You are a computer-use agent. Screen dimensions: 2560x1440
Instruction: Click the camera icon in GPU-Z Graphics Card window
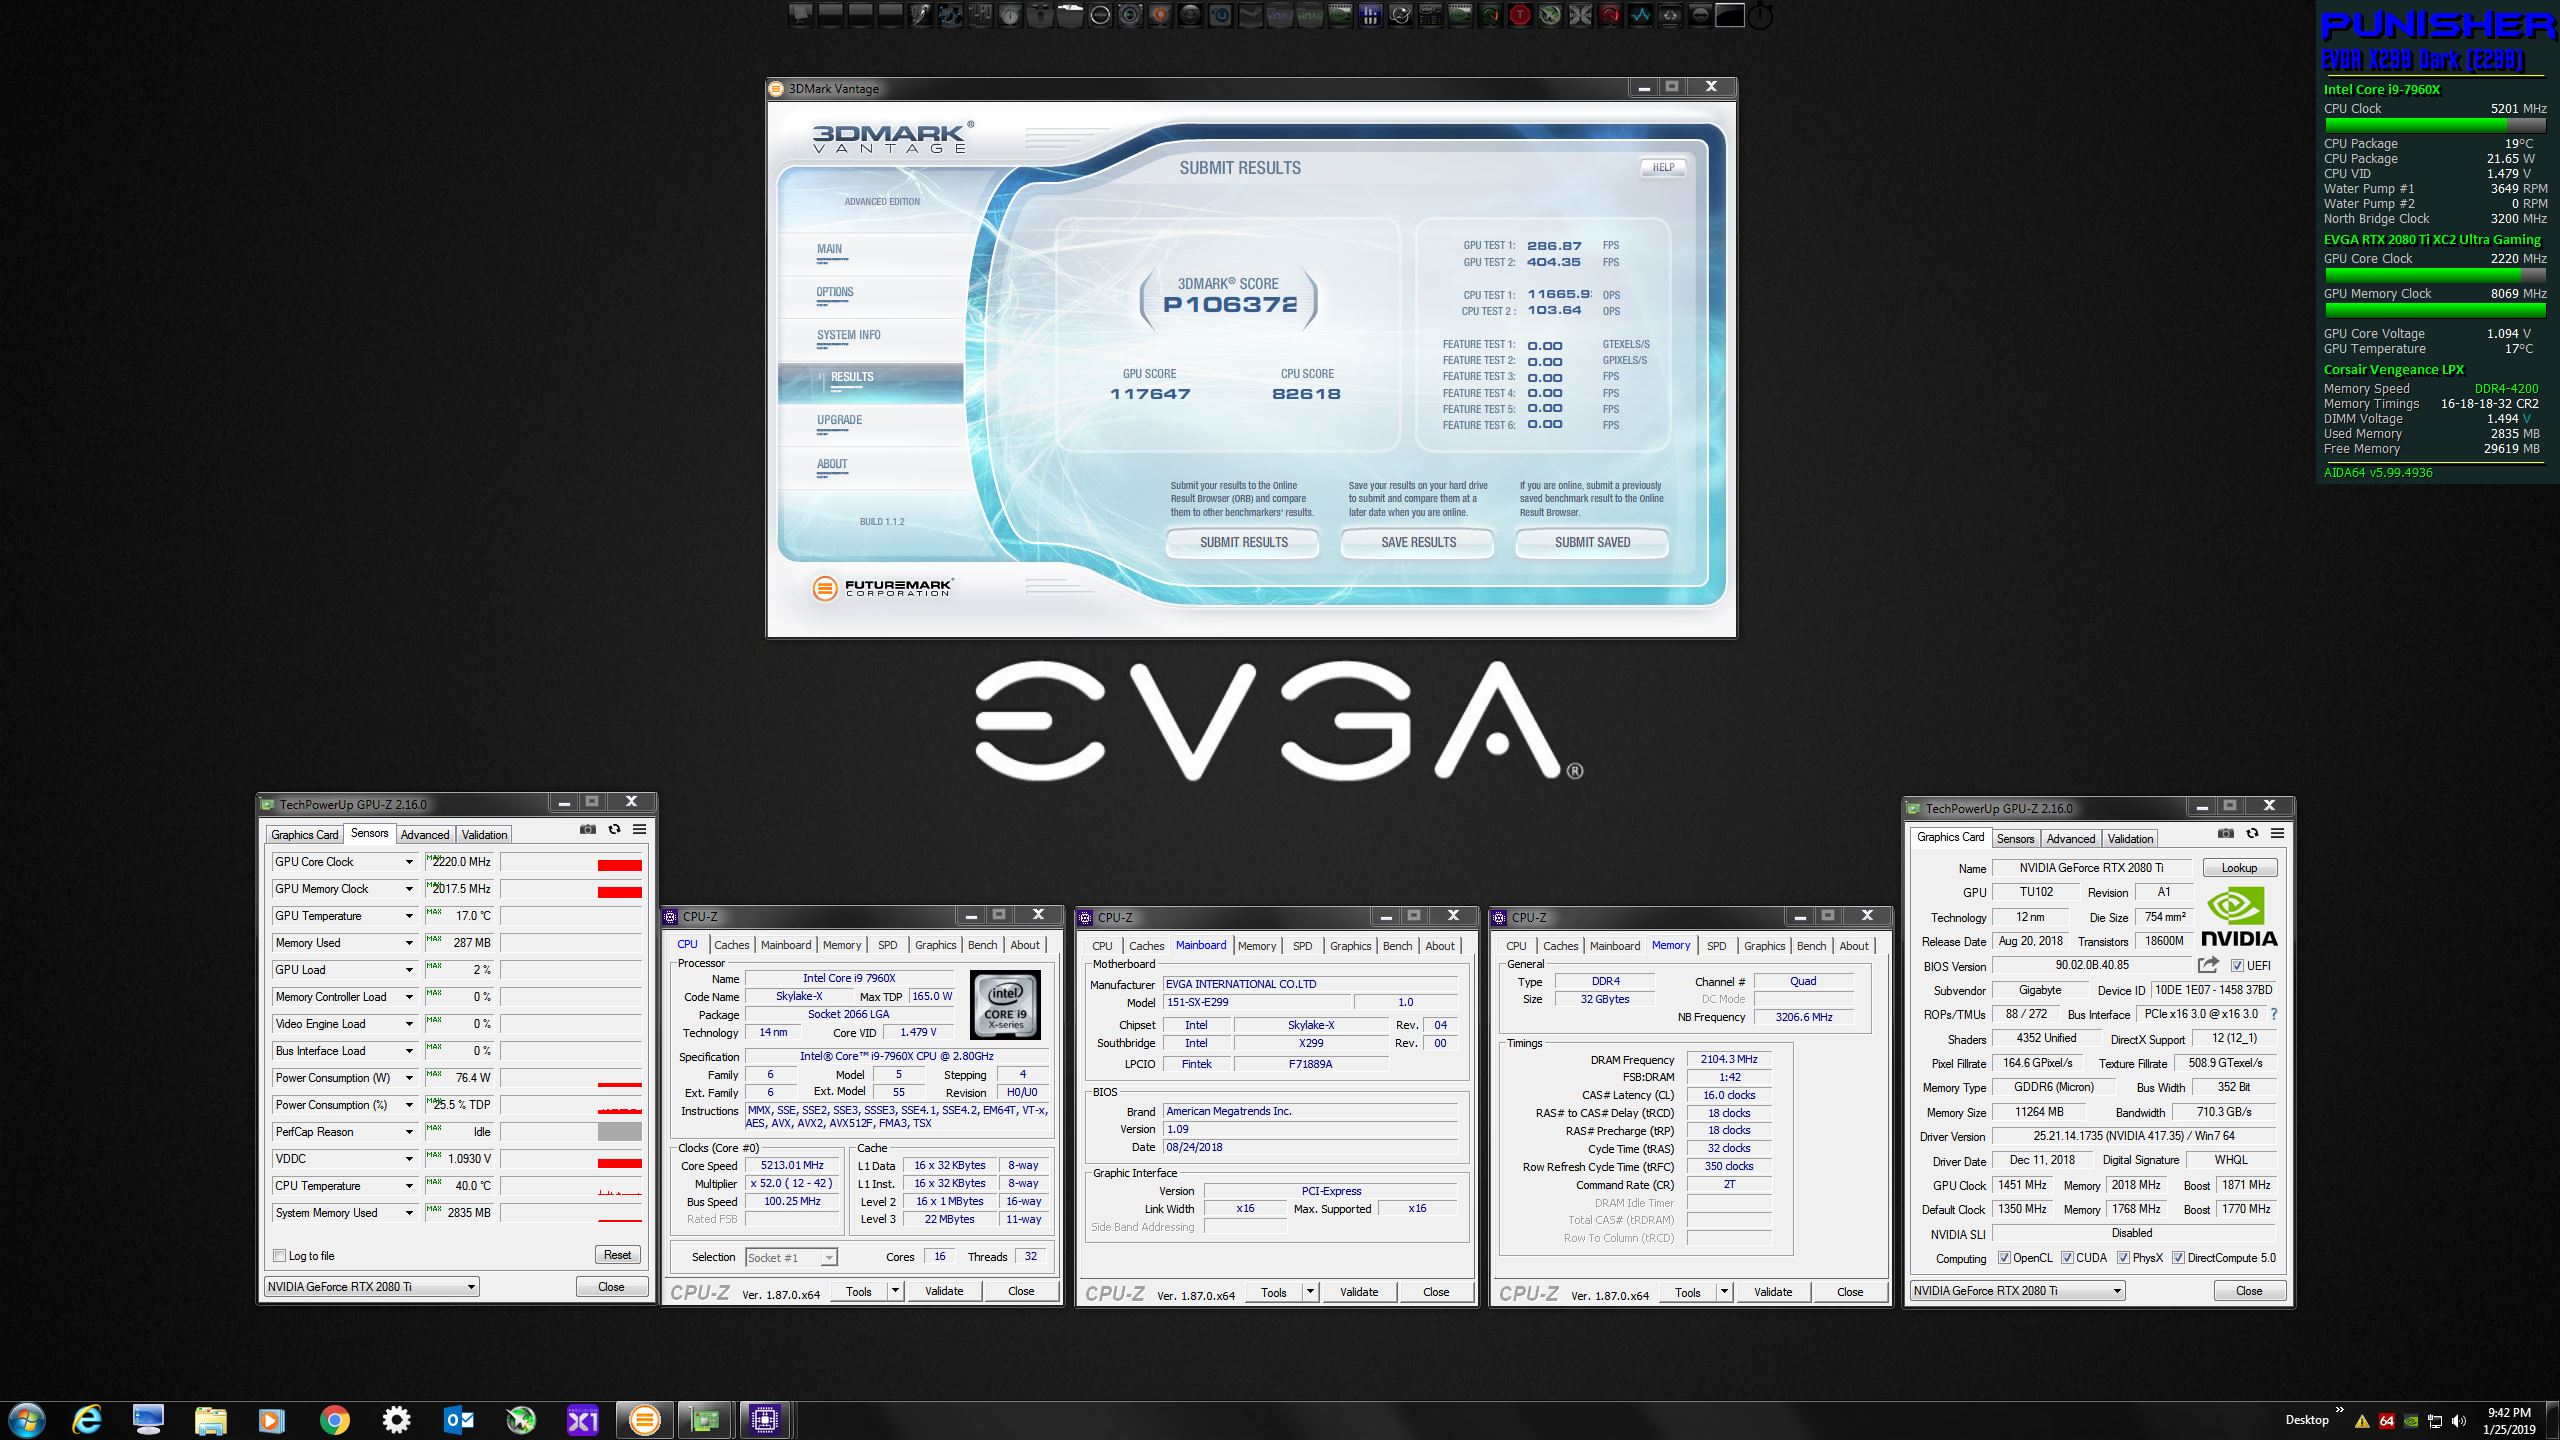2225,833
